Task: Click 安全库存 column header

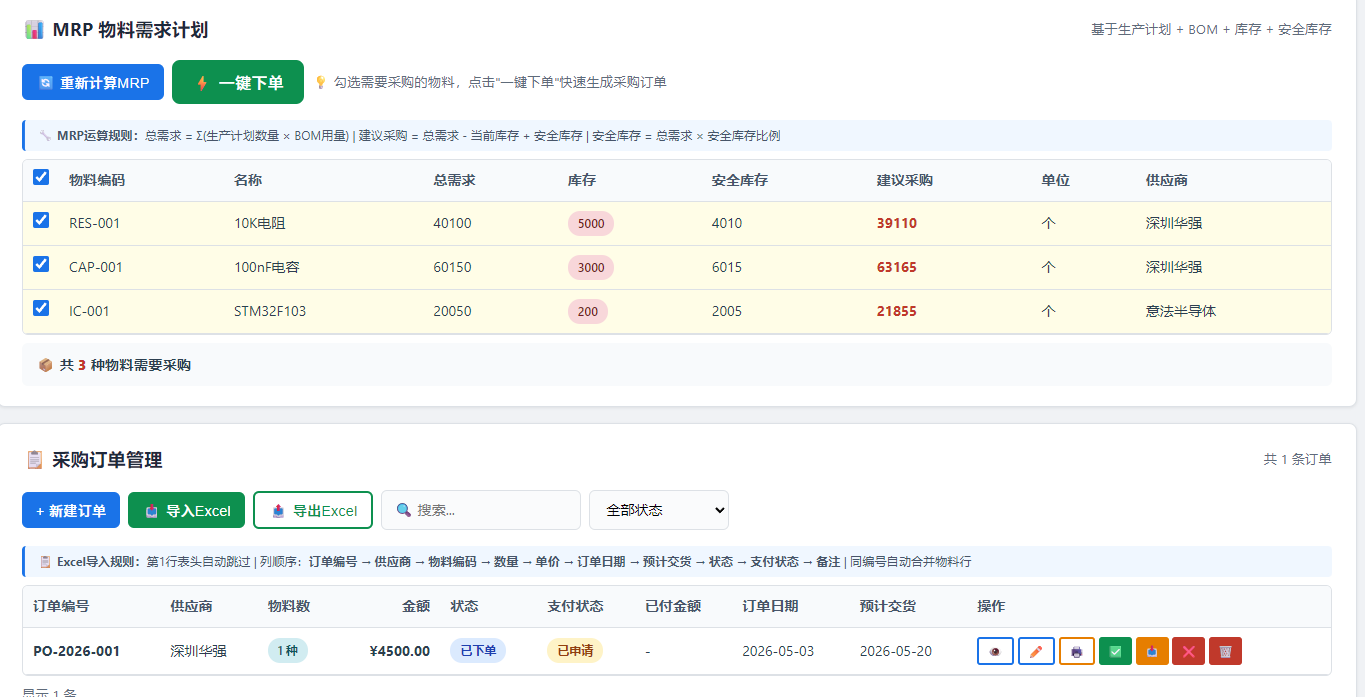Action: click(740, 180)
